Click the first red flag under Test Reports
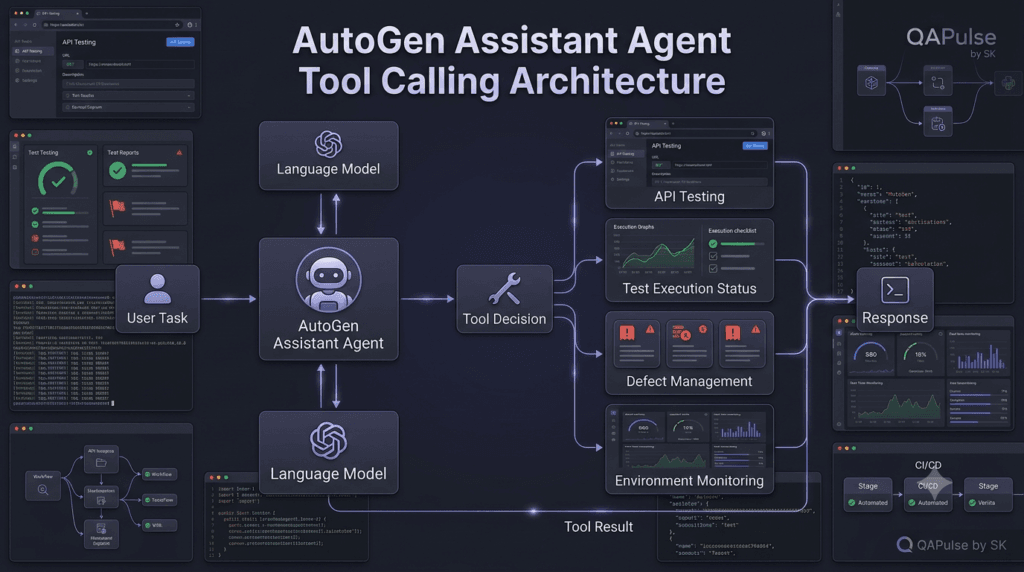Image resolution: width=1024 pixels, height=572 pixels. click(x=117, y=208)
